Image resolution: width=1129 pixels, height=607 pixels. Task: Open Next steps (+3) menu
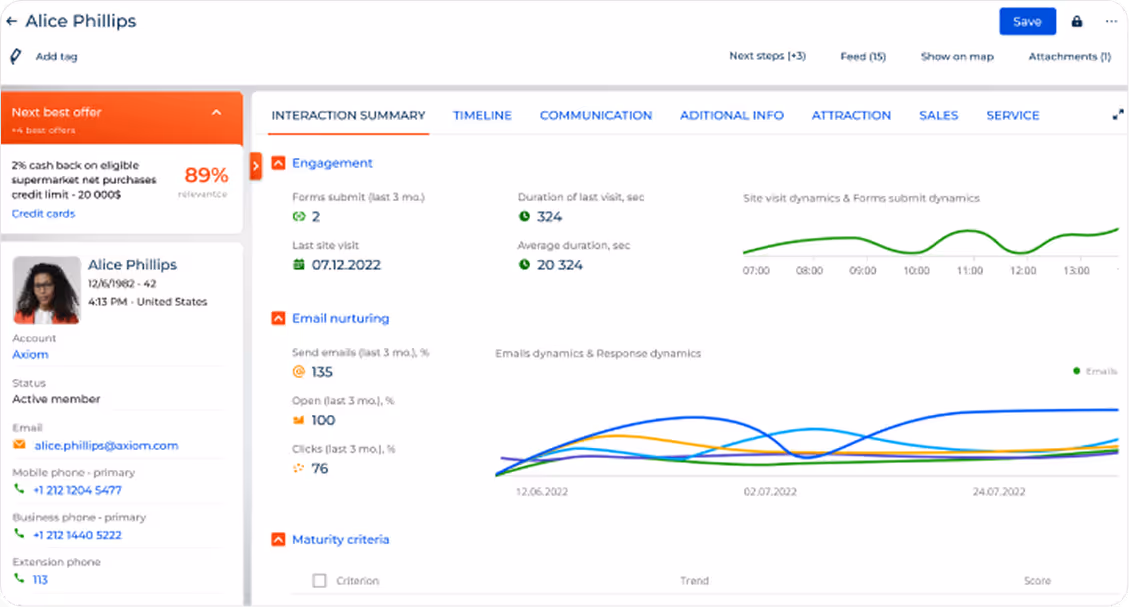[767, 56]
